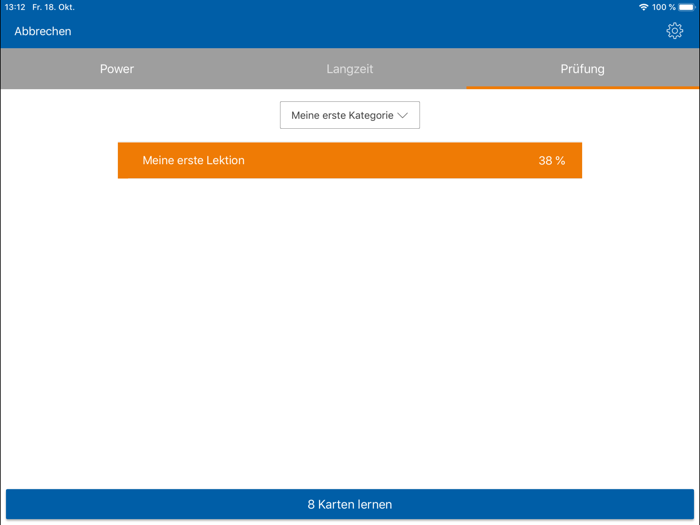Select the Meine erste Lektion row

[x=350, y=160]
